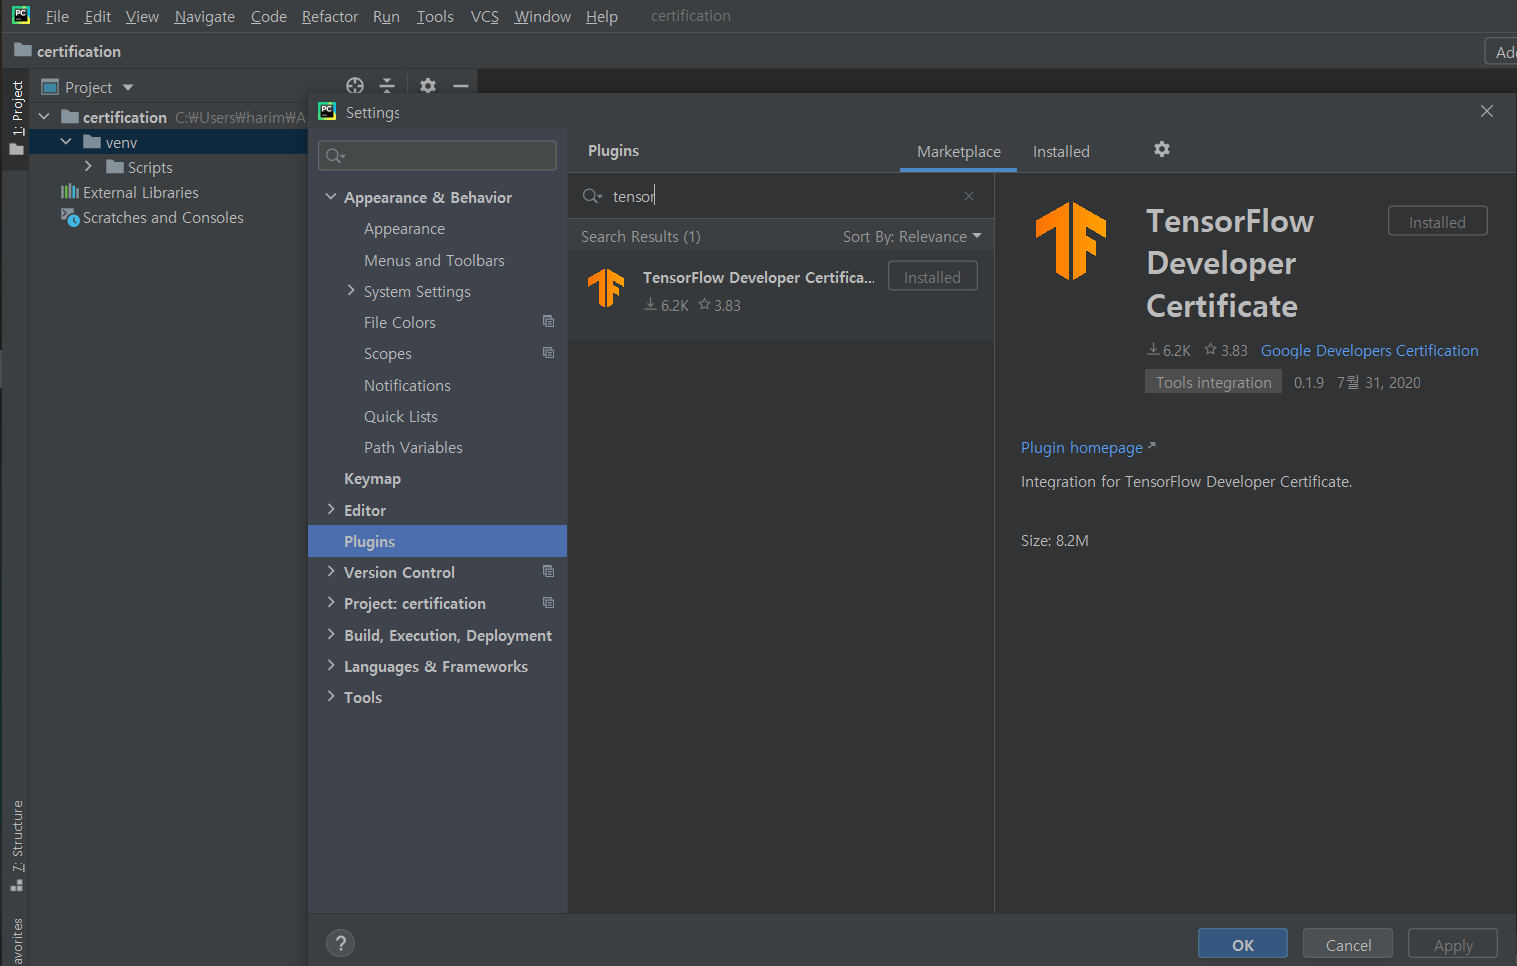The image size is (1517, 966).
Task: Expand Languages & Frameworks section
Action: [x=331, y=665]
